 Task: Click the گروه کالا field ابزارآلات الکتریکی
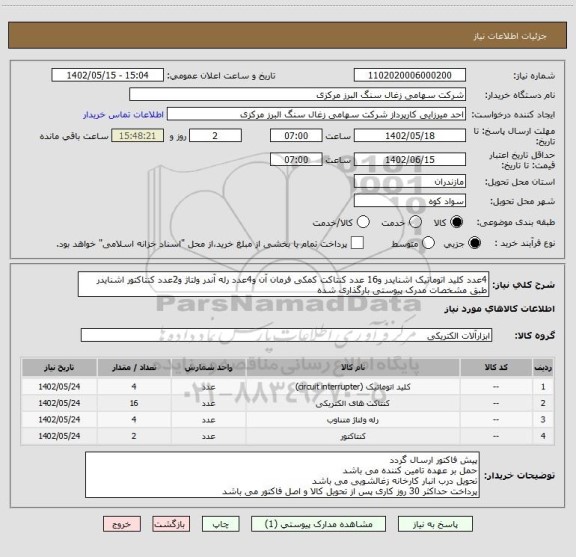coord(286,335)
